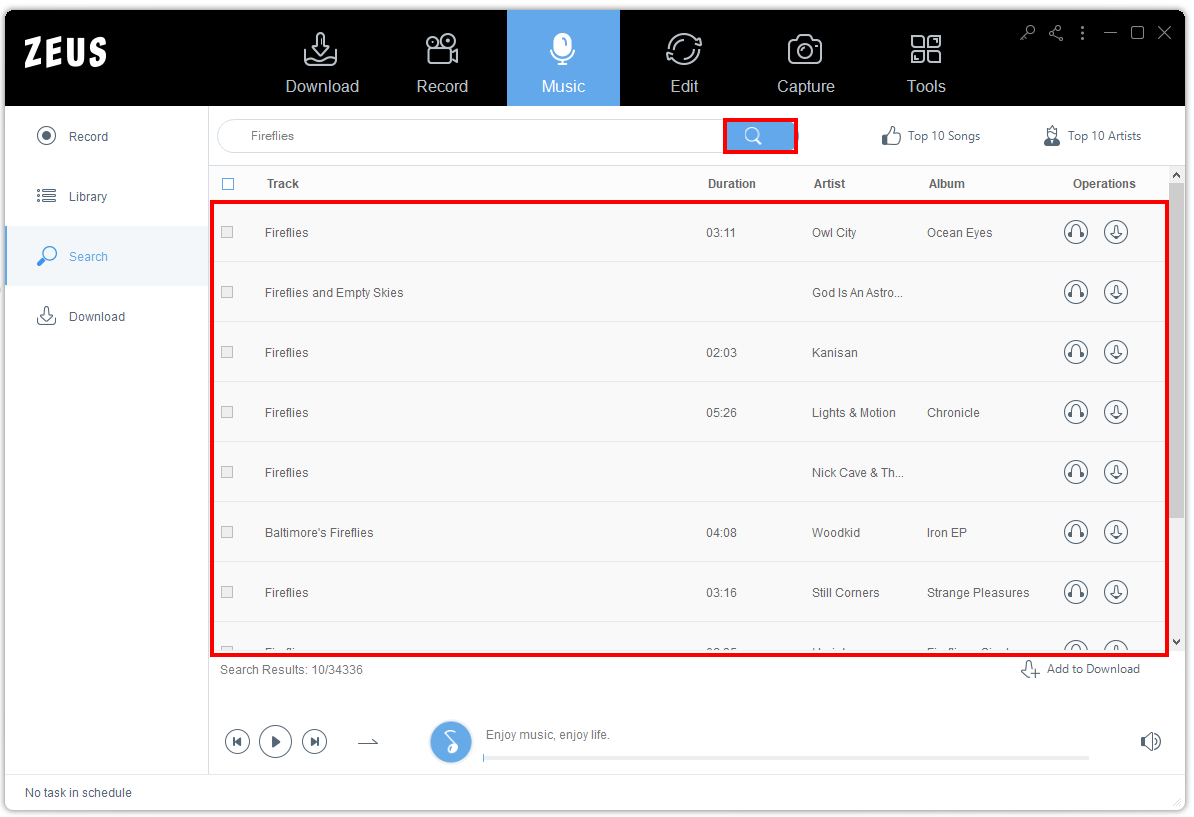Click the "No task in schedule" status text
This screenshot has height=817, width=1194.
coord(78,793)
